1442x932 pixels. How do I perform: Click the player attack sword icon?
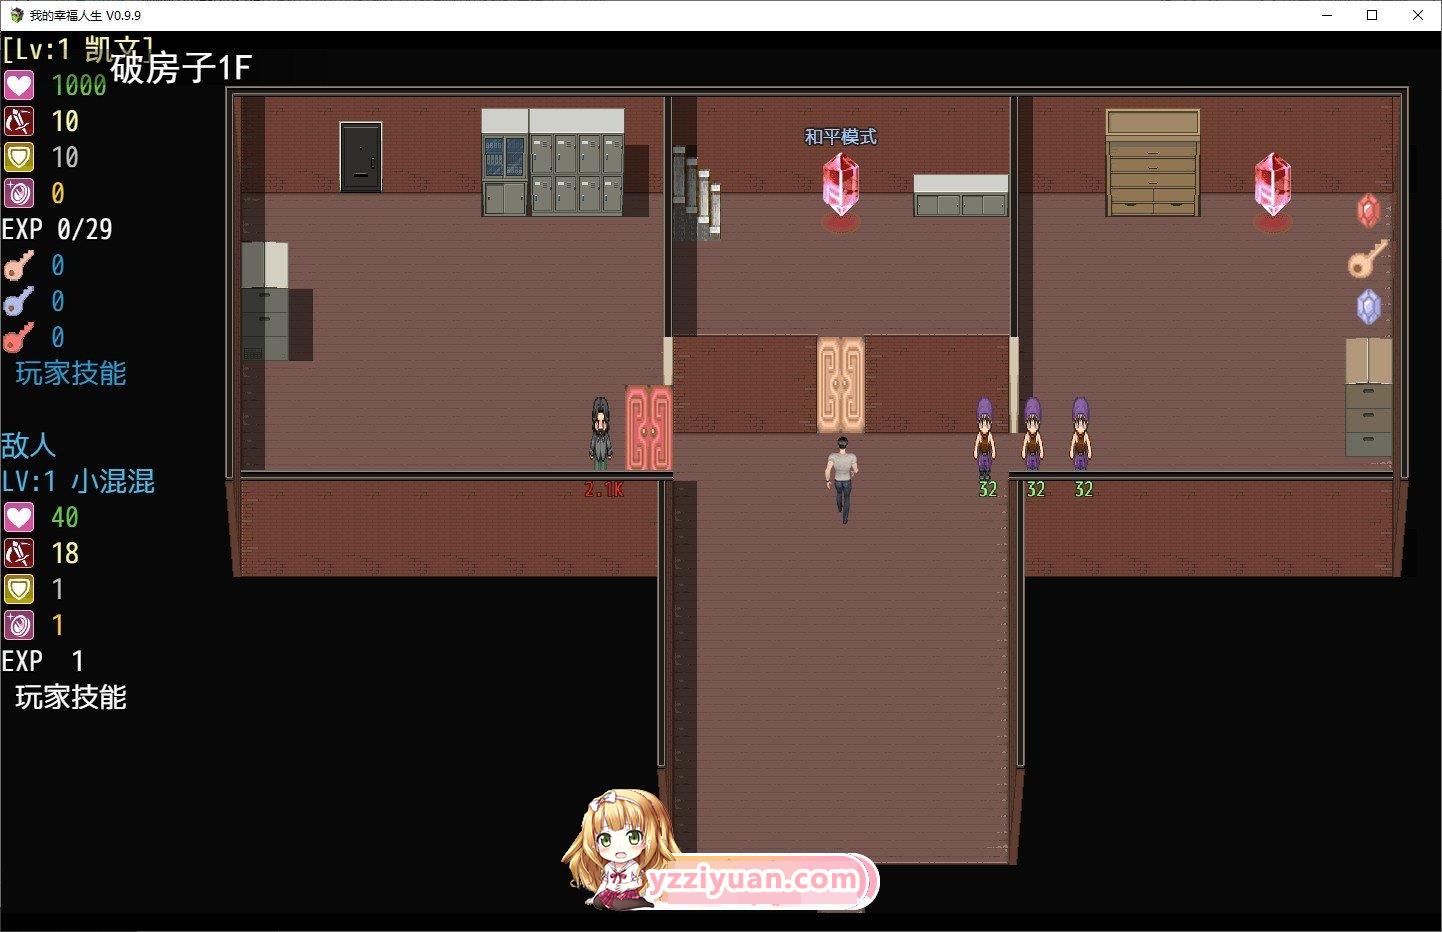point(19,121)
